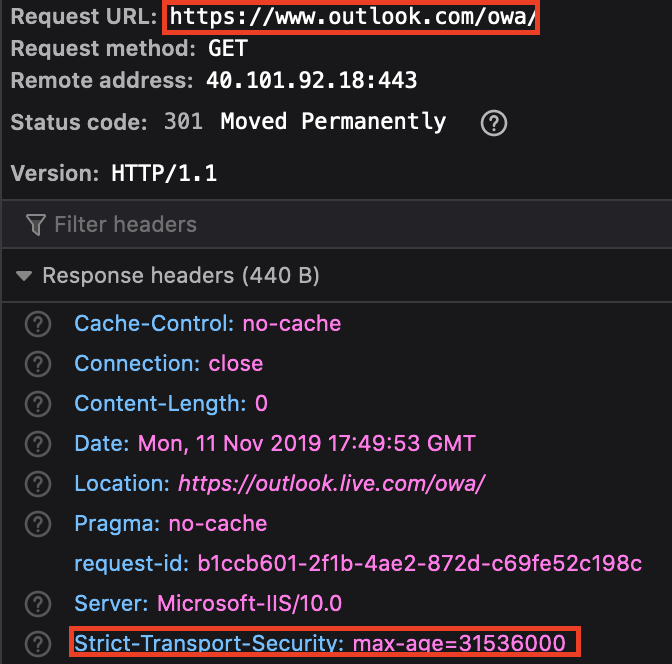Select the request-id header value
The image size is (672, 664).
[x=416, y=563]
